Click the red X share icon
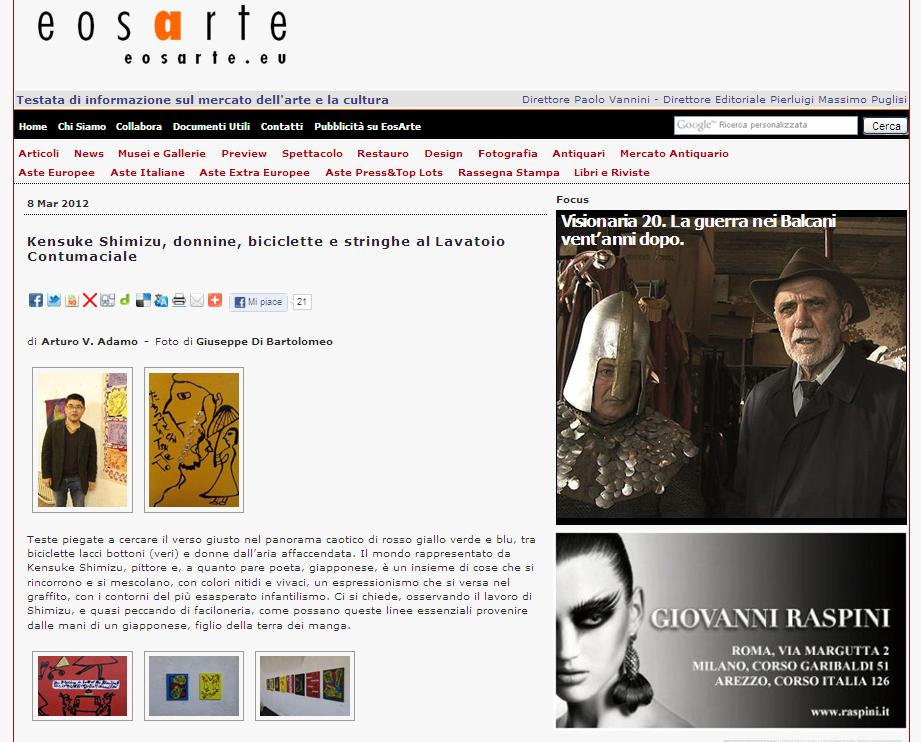This screenshot has height=742, width=921. pos(89,300)
